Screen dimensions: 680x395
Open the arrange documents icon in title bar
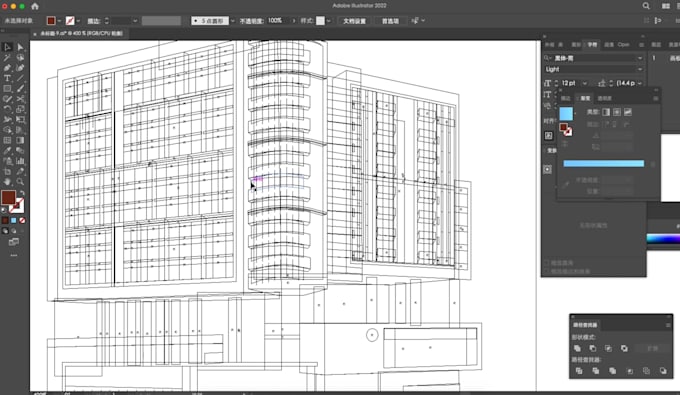pyautogui.click(x=666, y=6)
